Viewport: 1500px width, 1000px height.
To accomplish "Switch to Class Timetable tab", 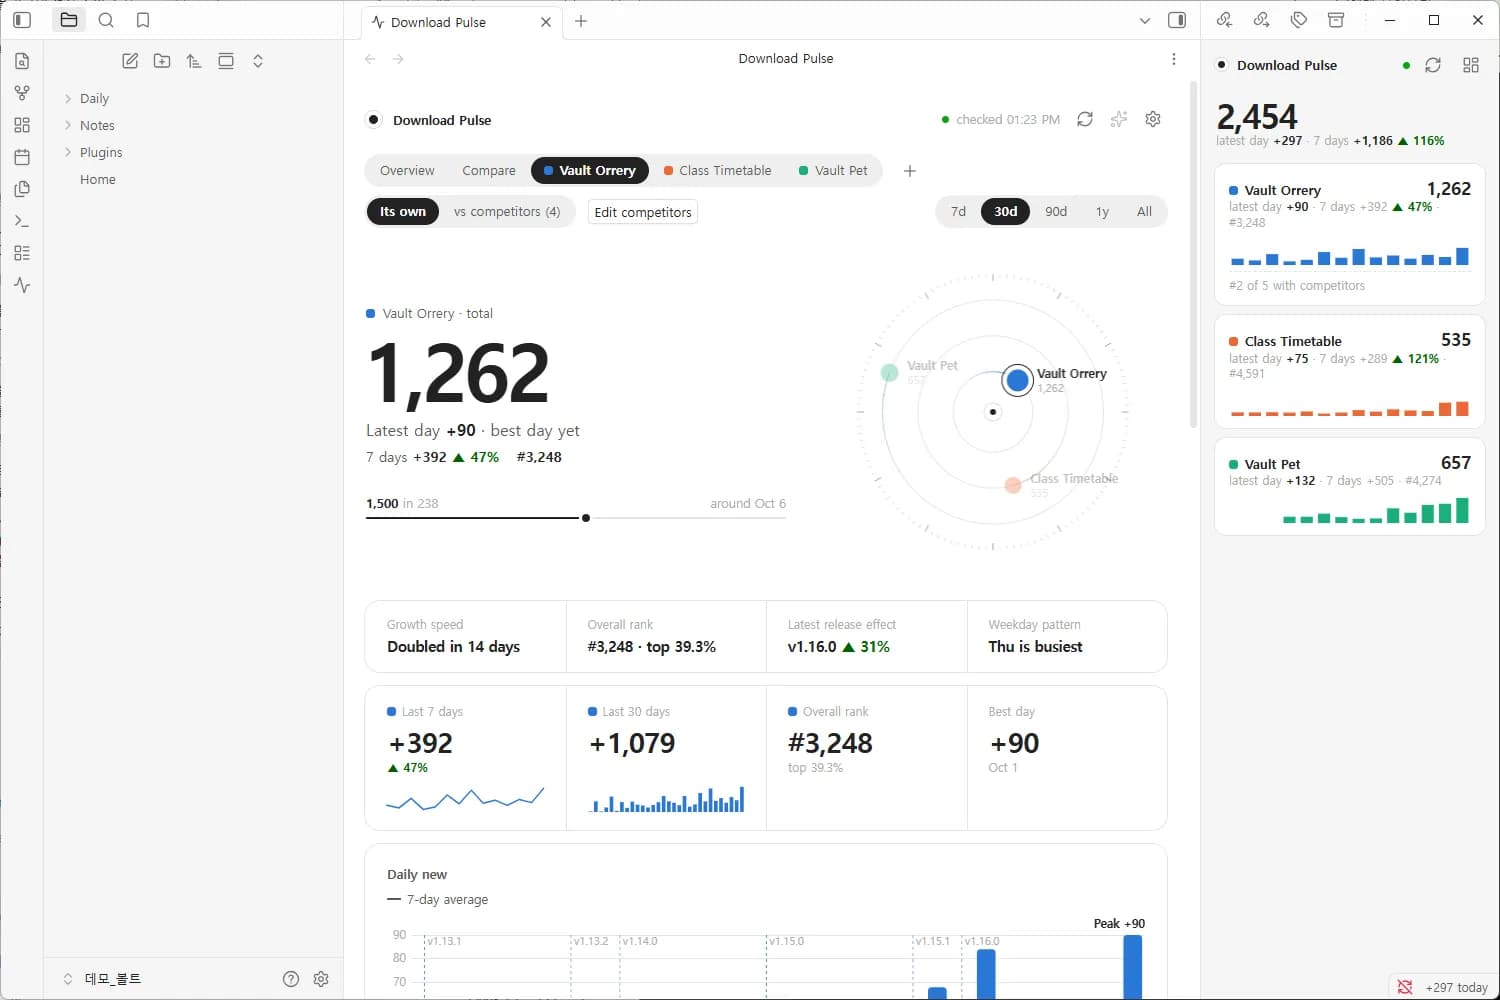I will click(x=718, y=170).
